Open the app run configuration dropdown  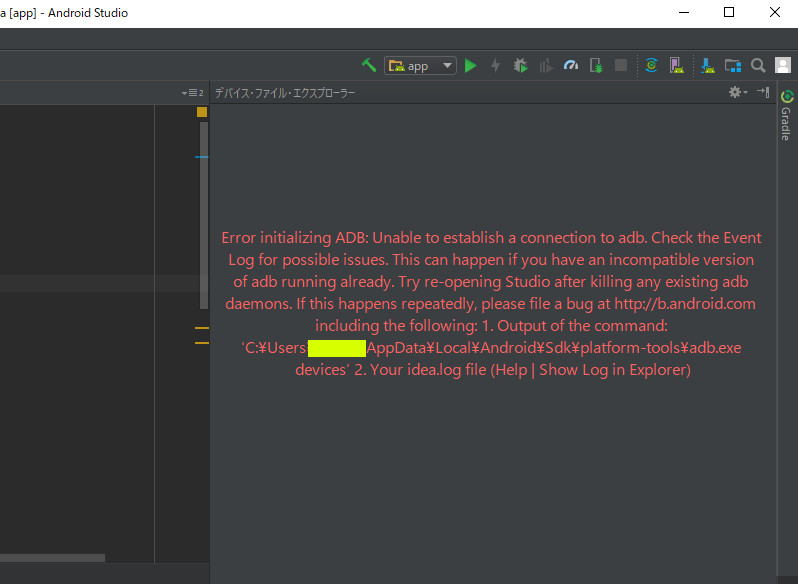[420, 66]
